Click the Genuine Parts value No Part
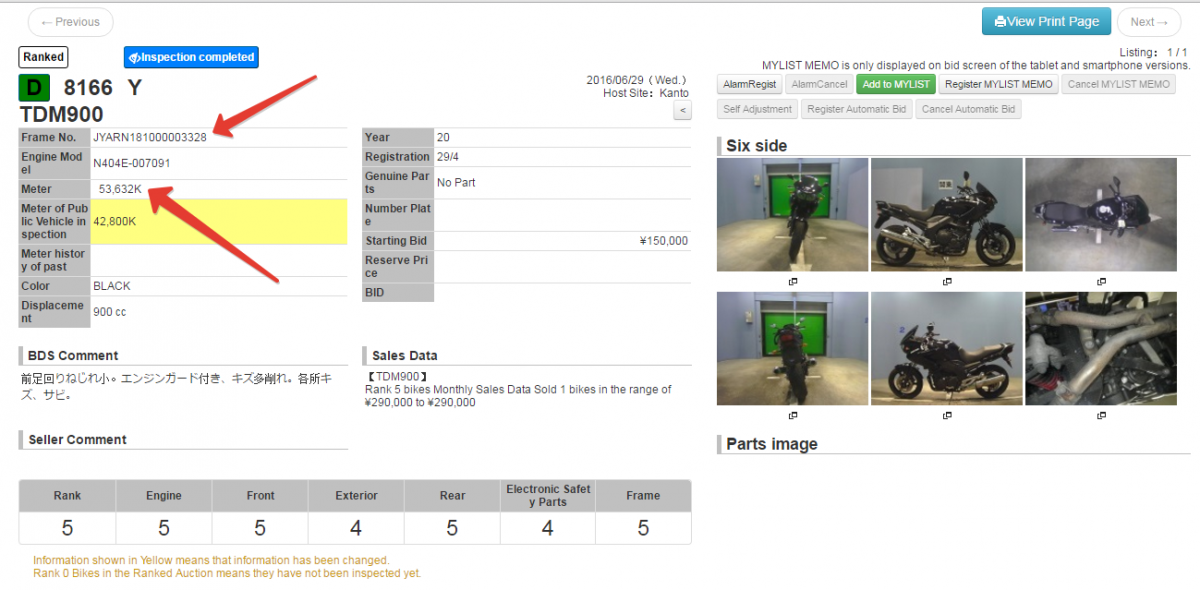 [x=456, y=183]
